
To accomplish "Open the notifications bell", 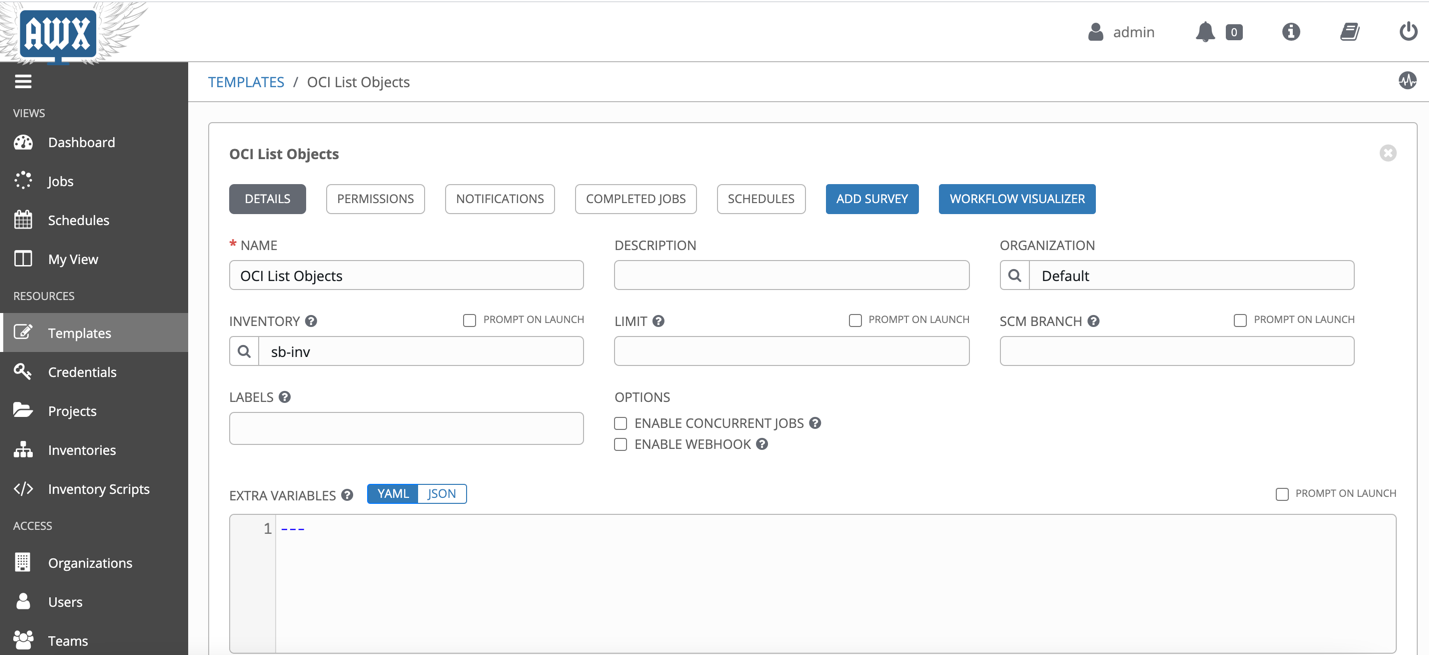I will (x=1205, y=31).
